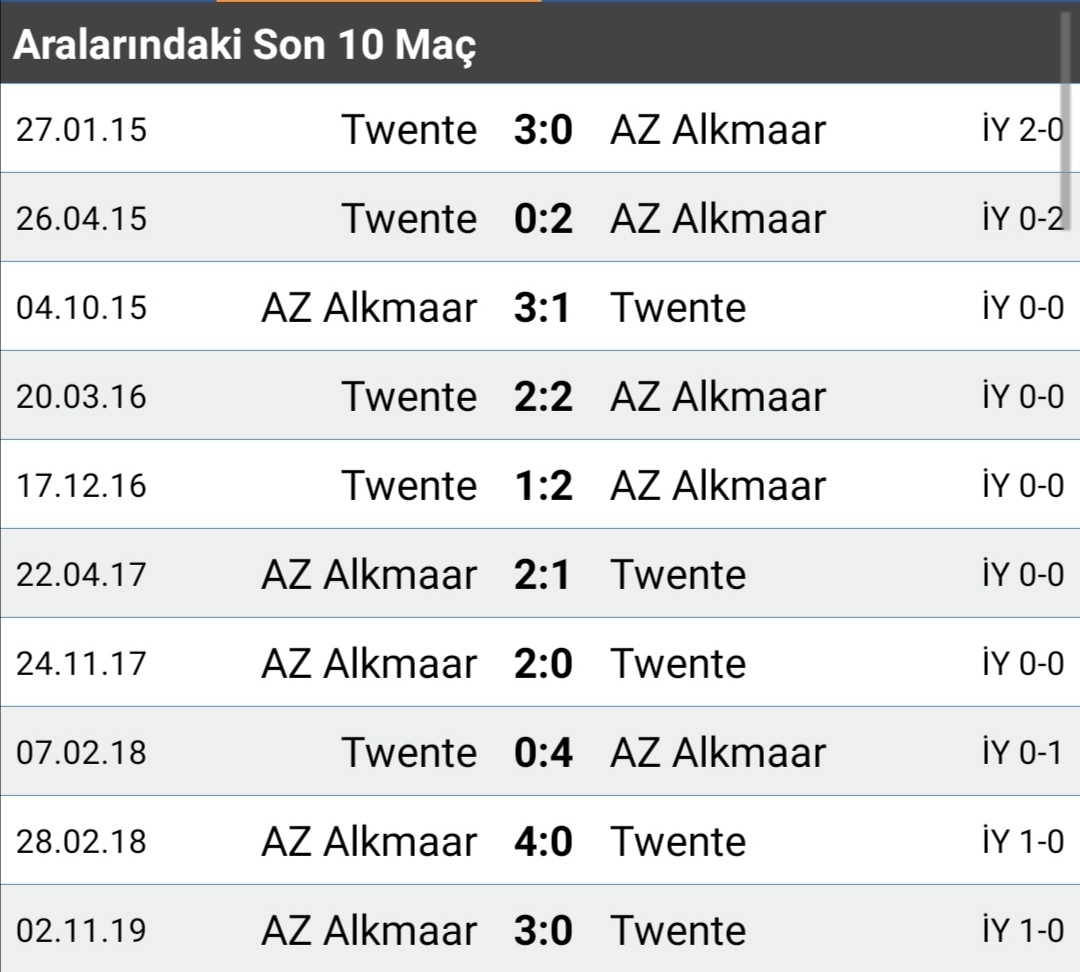Select the Twente 0:4 AZ Alkmaar row
This screenshot has width=1080, height=972.
pos(540,751)
